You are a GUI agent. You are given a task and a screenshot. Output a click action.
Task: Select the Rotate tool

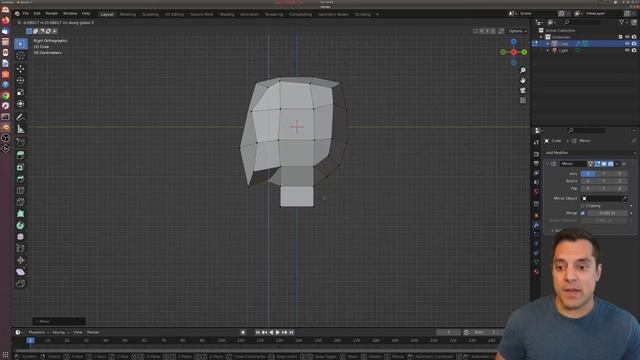(x=20, y=80)
